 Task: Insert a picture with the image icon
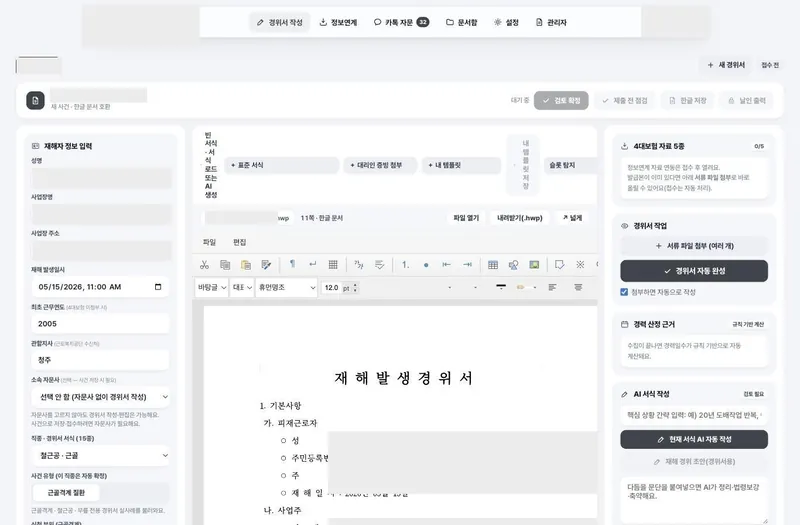point(534,264)
